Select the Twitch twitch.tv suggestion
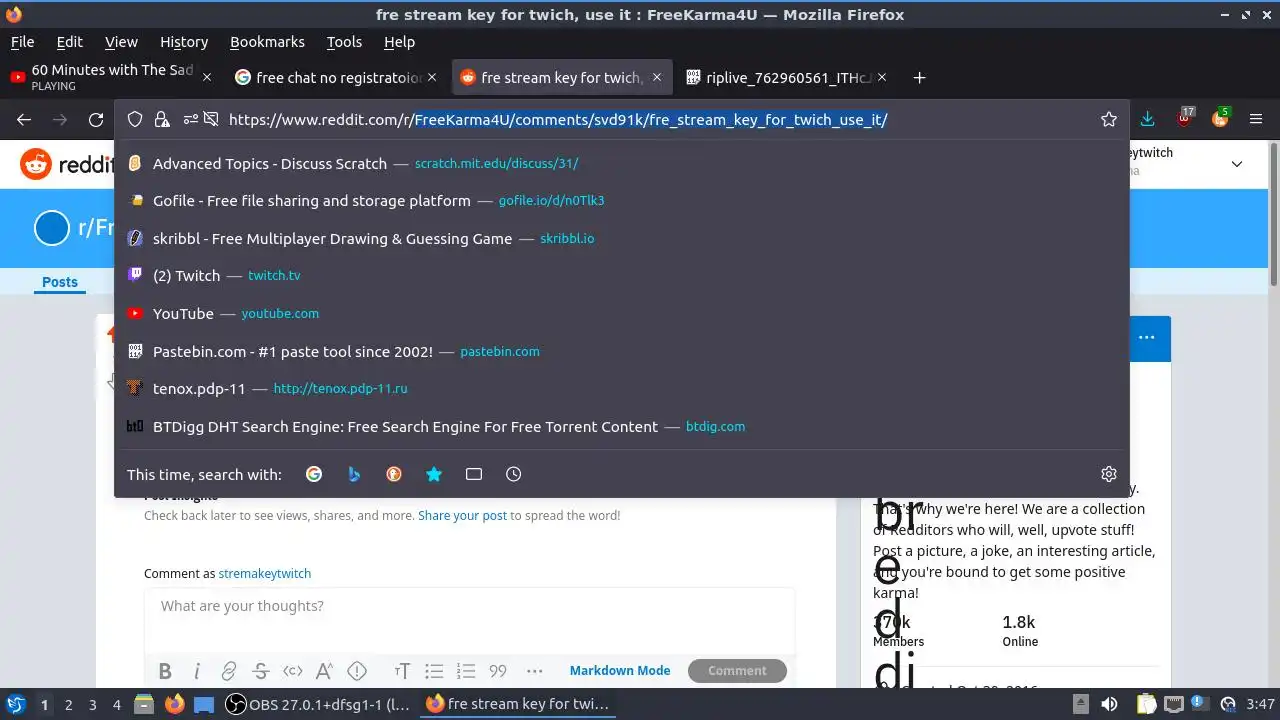Screen dimensions: 1280x720 coord(622,276)
